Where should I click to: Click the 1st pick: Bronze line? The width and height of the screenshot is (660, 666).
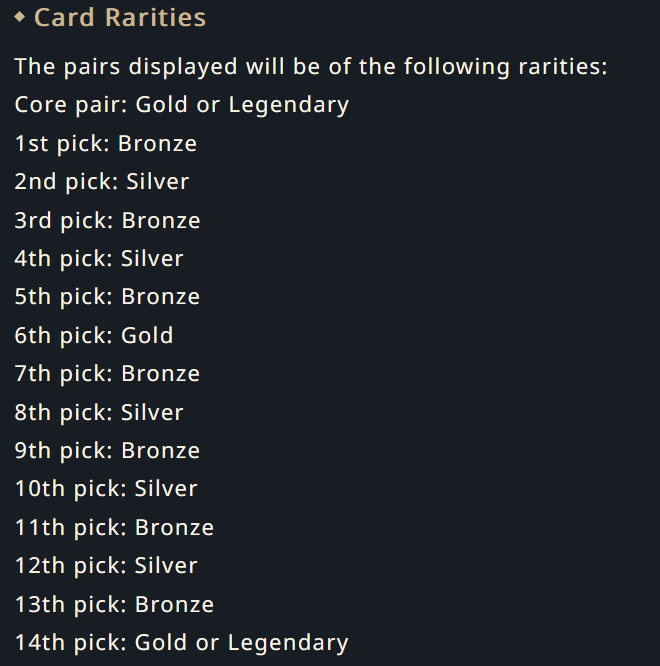click(x=106, y=144)
